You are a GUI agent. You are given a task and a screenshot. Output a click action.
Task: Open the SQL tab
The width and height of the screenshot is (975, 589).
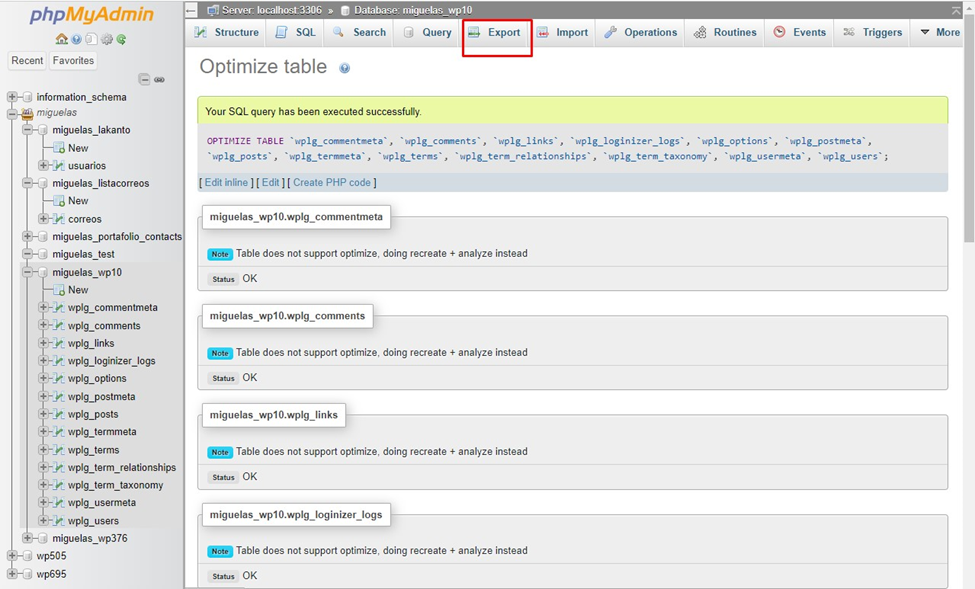296,32
